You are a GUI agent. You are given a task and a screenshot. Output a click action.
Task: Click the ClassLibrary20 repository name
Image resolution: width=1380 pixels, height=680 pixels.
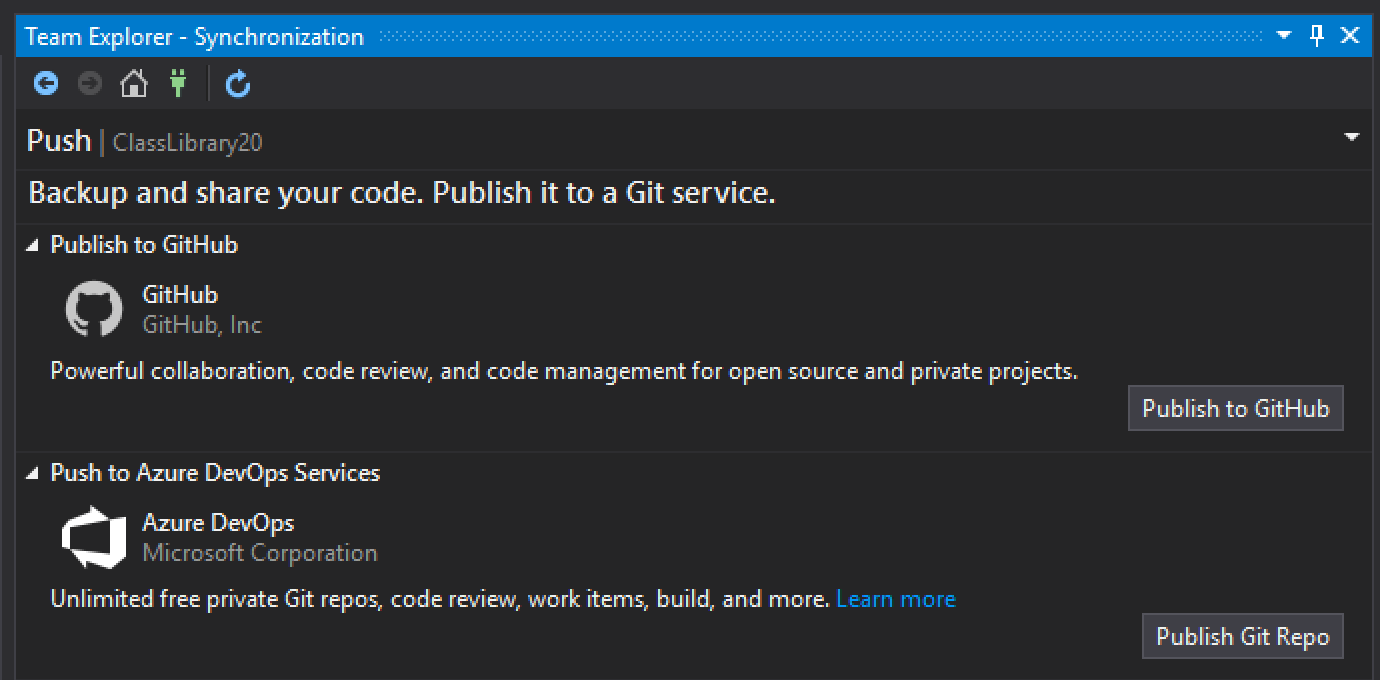coord(188,143)
